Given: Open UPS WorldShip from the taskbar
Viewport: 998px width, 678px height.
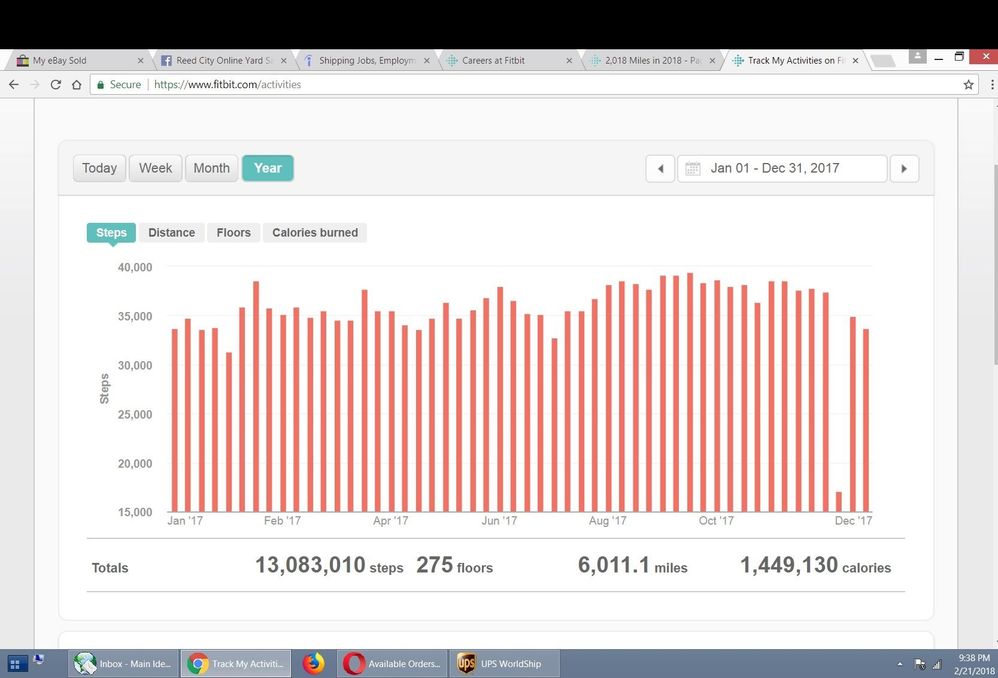Looking at the screenshot, I should point(505,663).
